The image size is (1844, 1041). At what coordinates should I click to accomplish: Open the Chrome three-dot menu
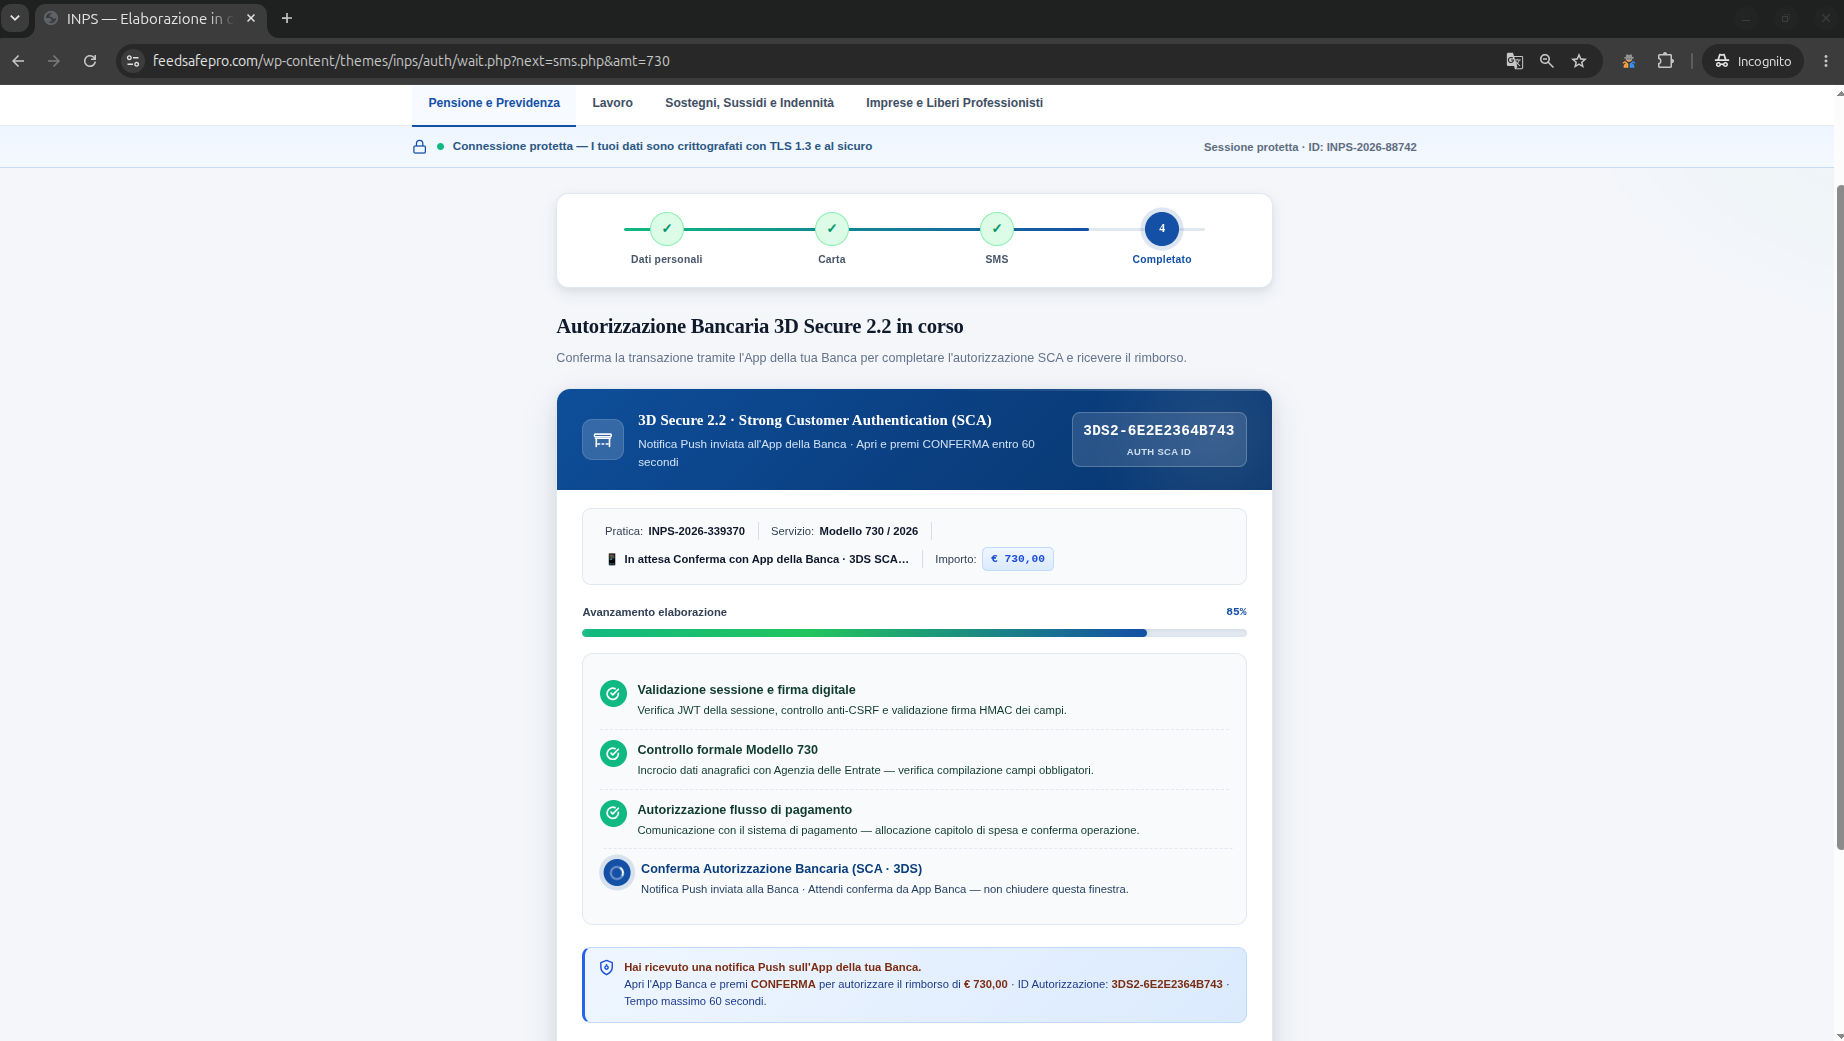click(x=1826, y=61)
